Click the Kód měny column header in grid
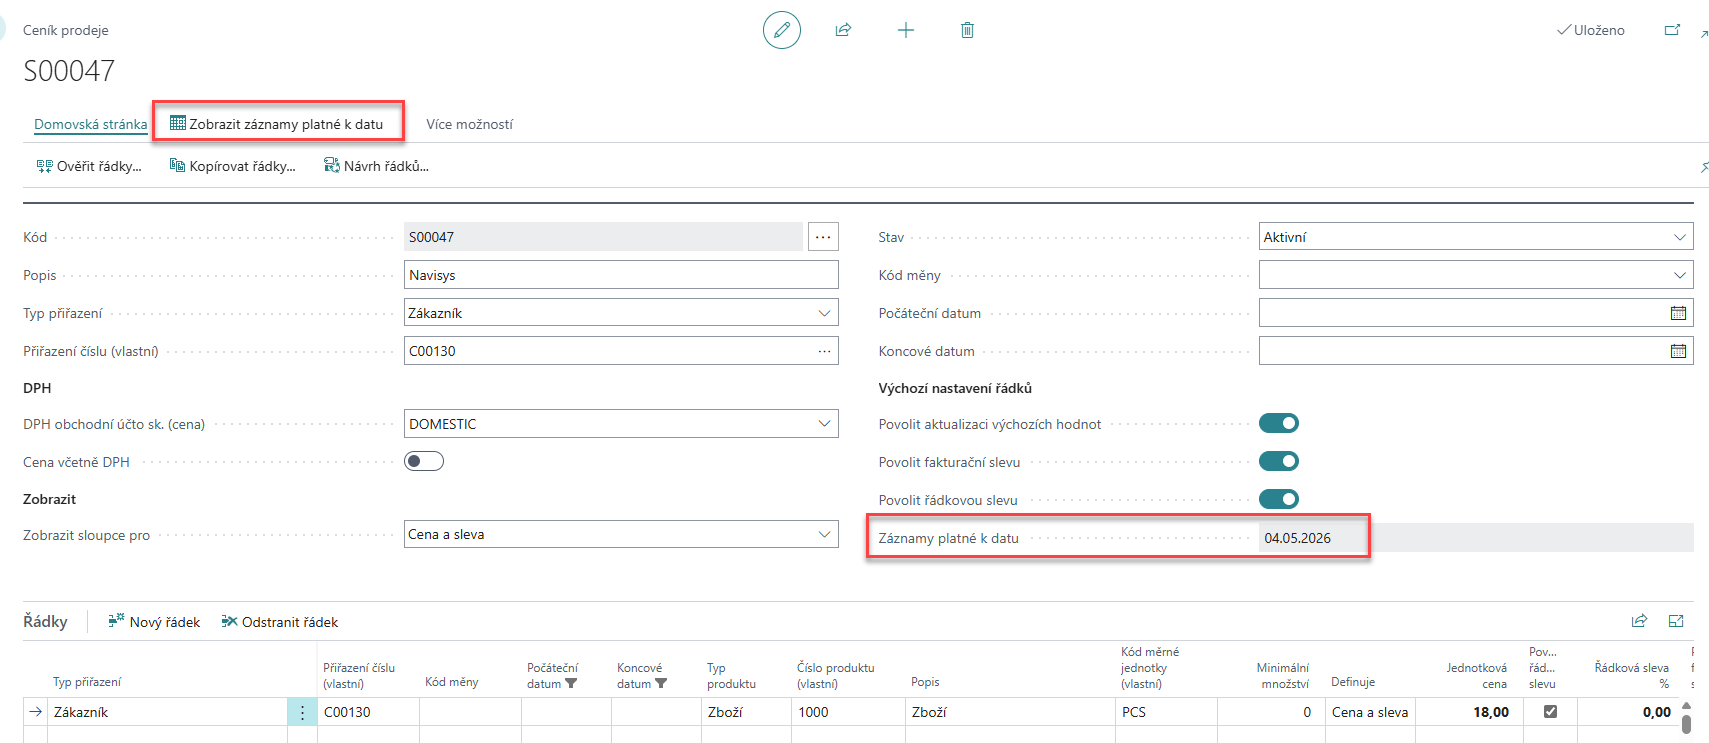Image resolution: width=1709 pixels, height=743 pixels. (451, 682)
